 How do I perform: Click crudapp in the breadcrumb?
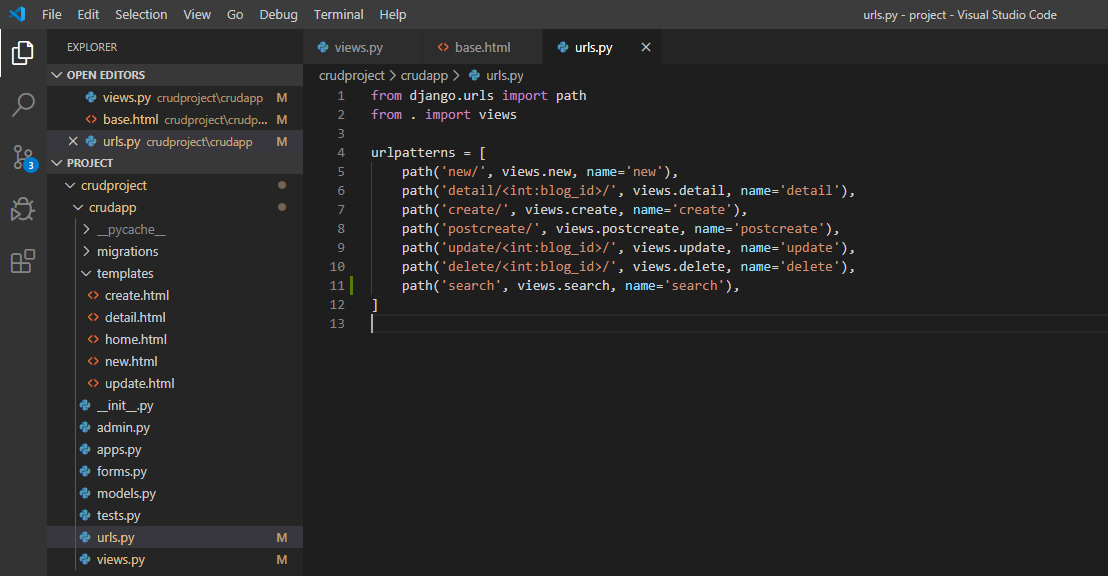pos(424,76)
